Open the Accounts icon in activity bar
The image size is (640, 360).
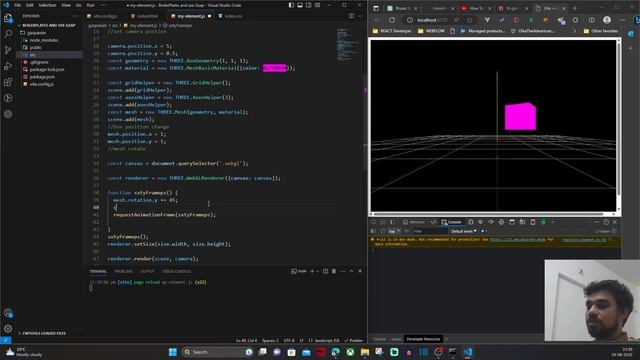[8, 313]
